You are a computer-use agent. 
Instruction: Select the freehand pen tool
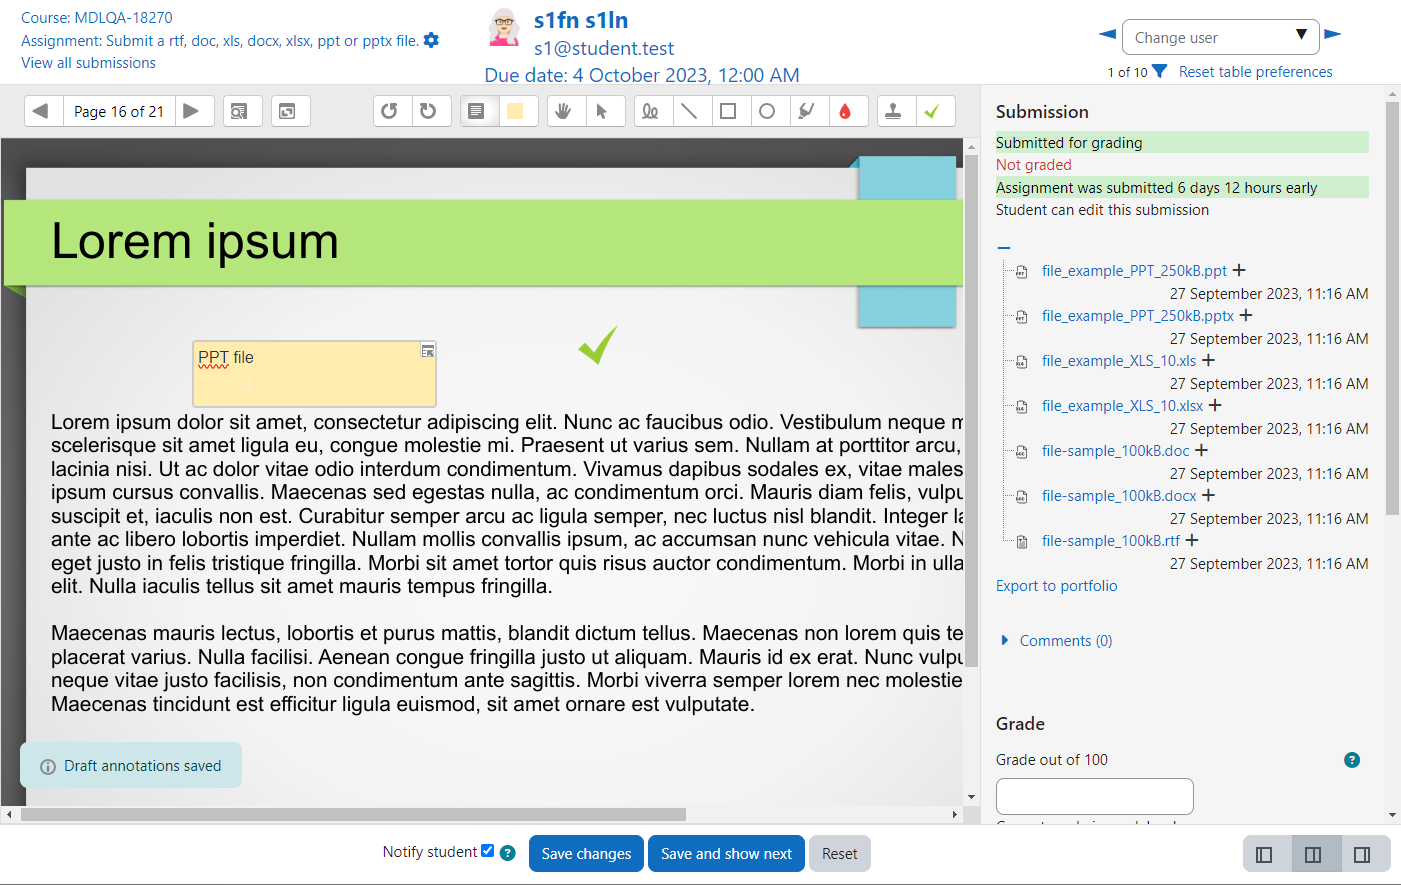point(651,111)
